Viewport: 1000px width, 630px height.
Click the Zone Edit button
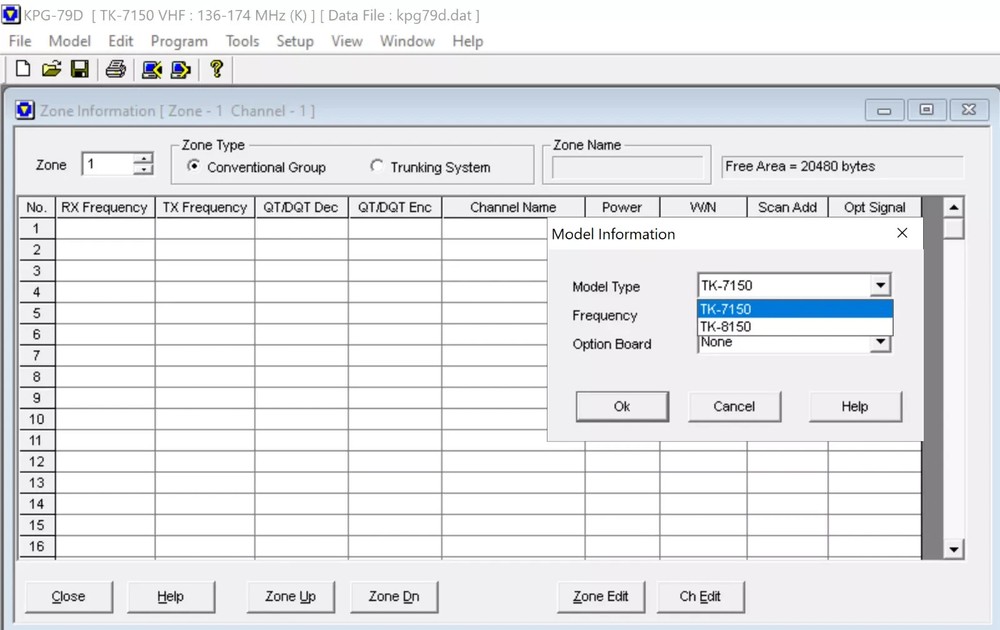pos(600,596)
